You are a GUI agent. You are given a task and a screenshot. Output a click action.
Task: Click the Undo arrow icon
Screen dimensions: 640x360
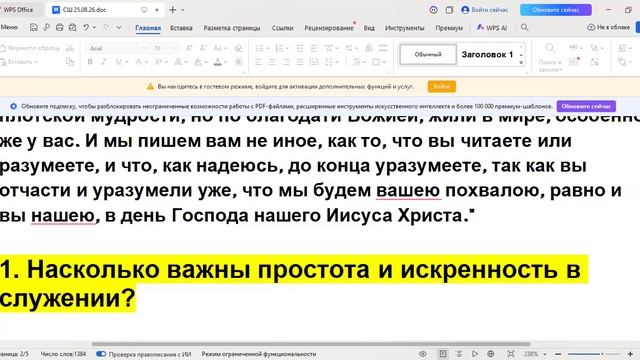[x=86, y=27]
